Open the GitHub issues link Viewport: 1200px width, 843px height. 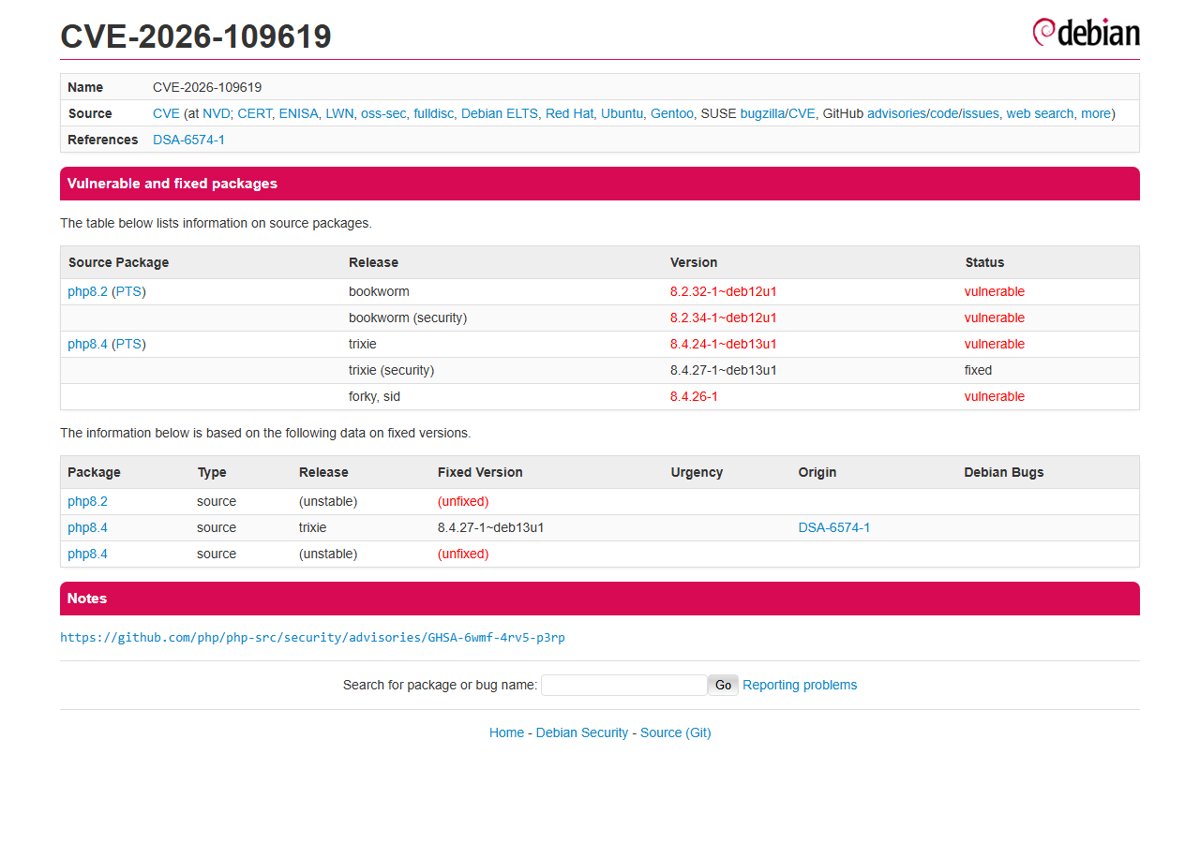click(x=980, y=114)
